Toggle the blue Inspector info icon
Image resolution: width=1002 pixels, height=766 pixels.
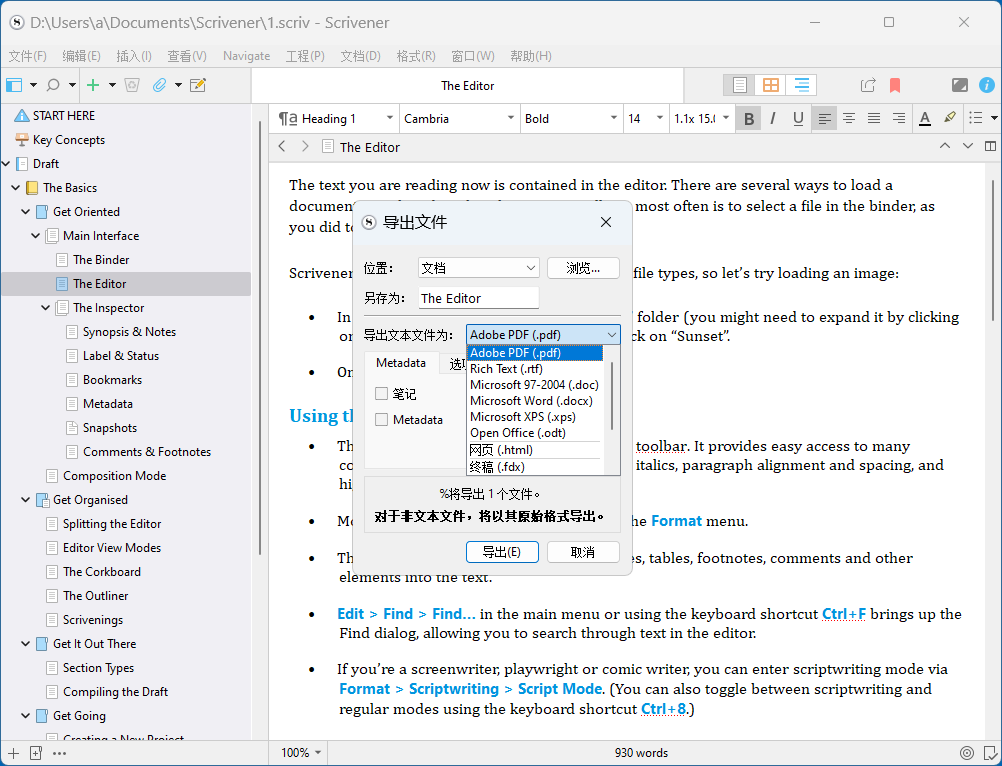coord(987,85)
